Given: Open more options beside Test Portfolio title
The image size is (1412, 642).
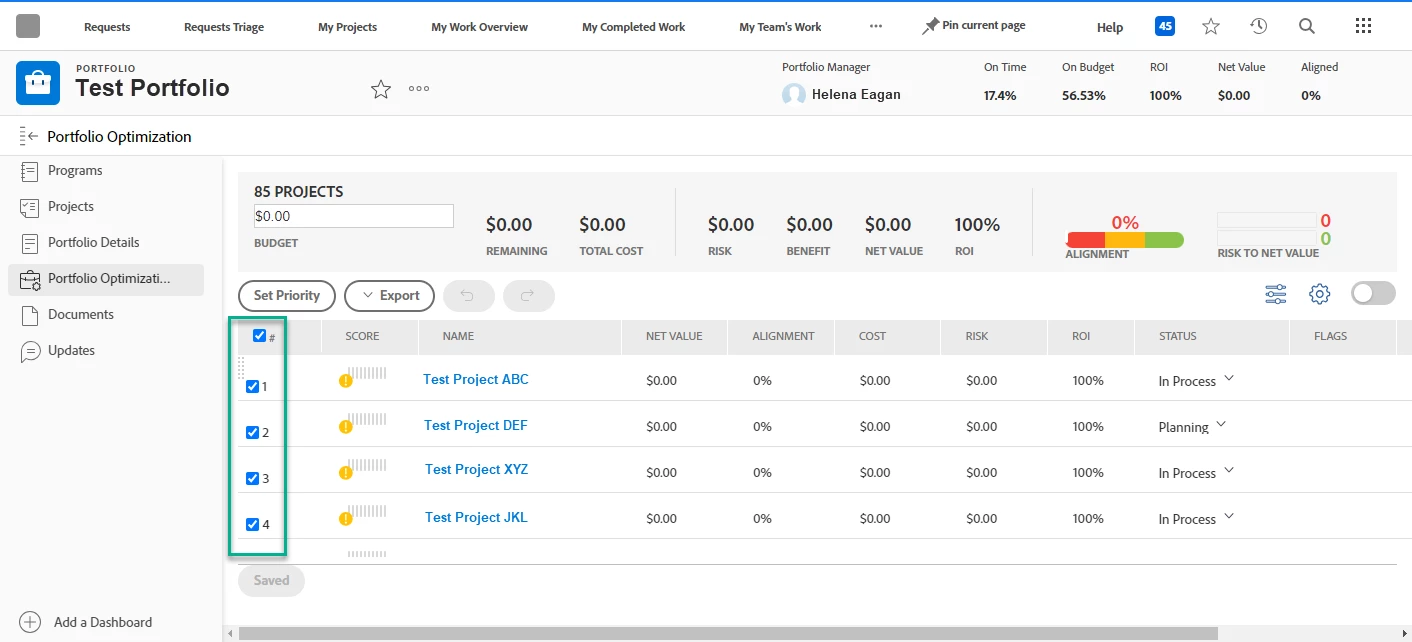Looking at the screenshot, I should coord(419,89).
